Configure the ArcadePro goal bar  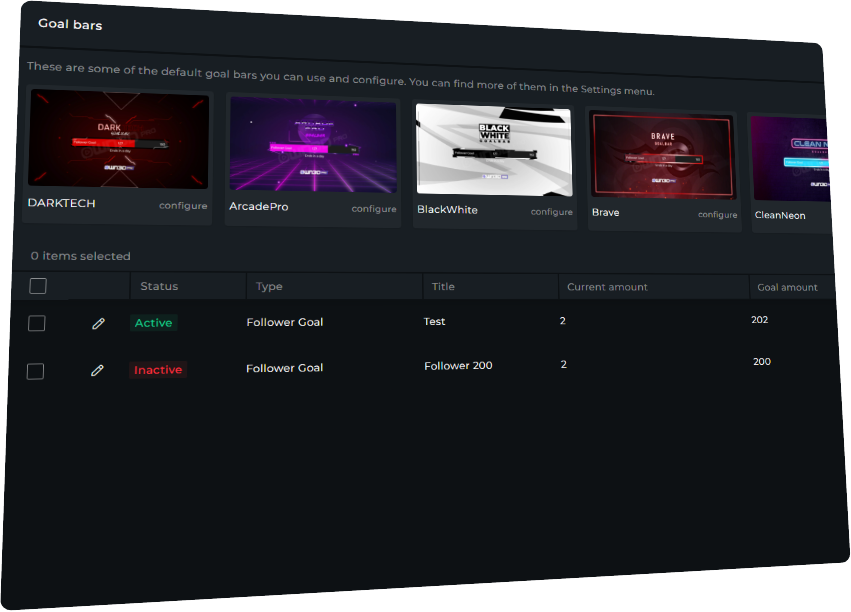click(x=373, y=209)
